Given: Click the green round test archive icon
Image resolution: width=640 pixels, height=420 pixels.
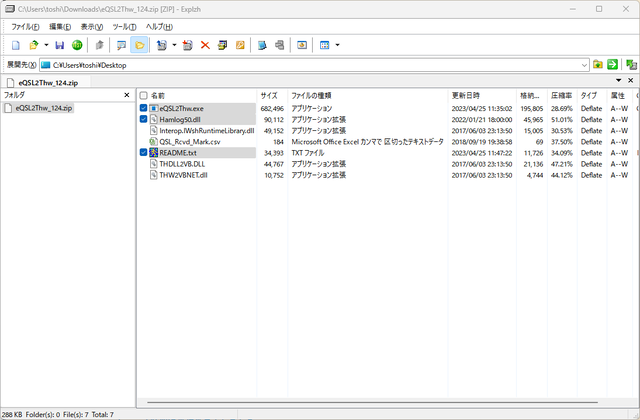Looking at the screenshot, I should click(x=77, y=45).
